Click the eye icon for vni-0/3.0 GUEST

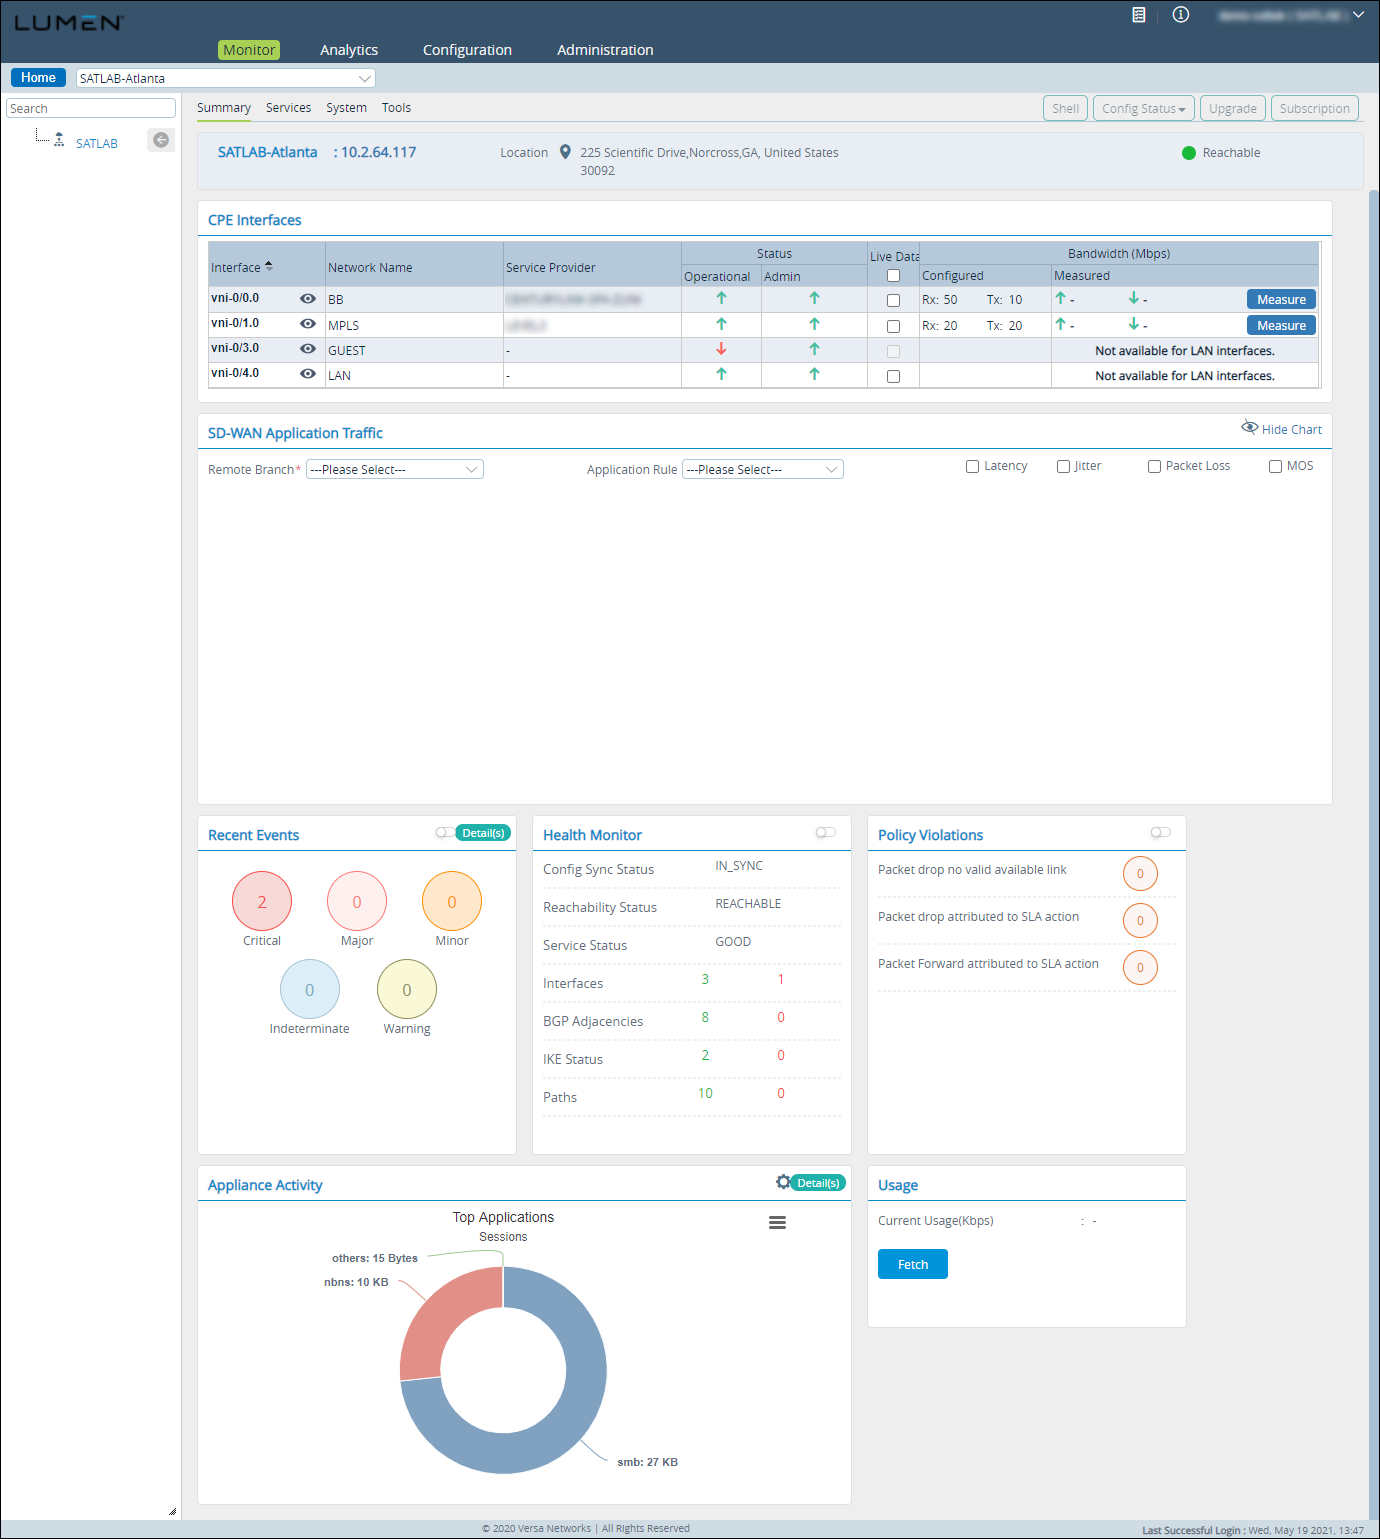[308, 349]
